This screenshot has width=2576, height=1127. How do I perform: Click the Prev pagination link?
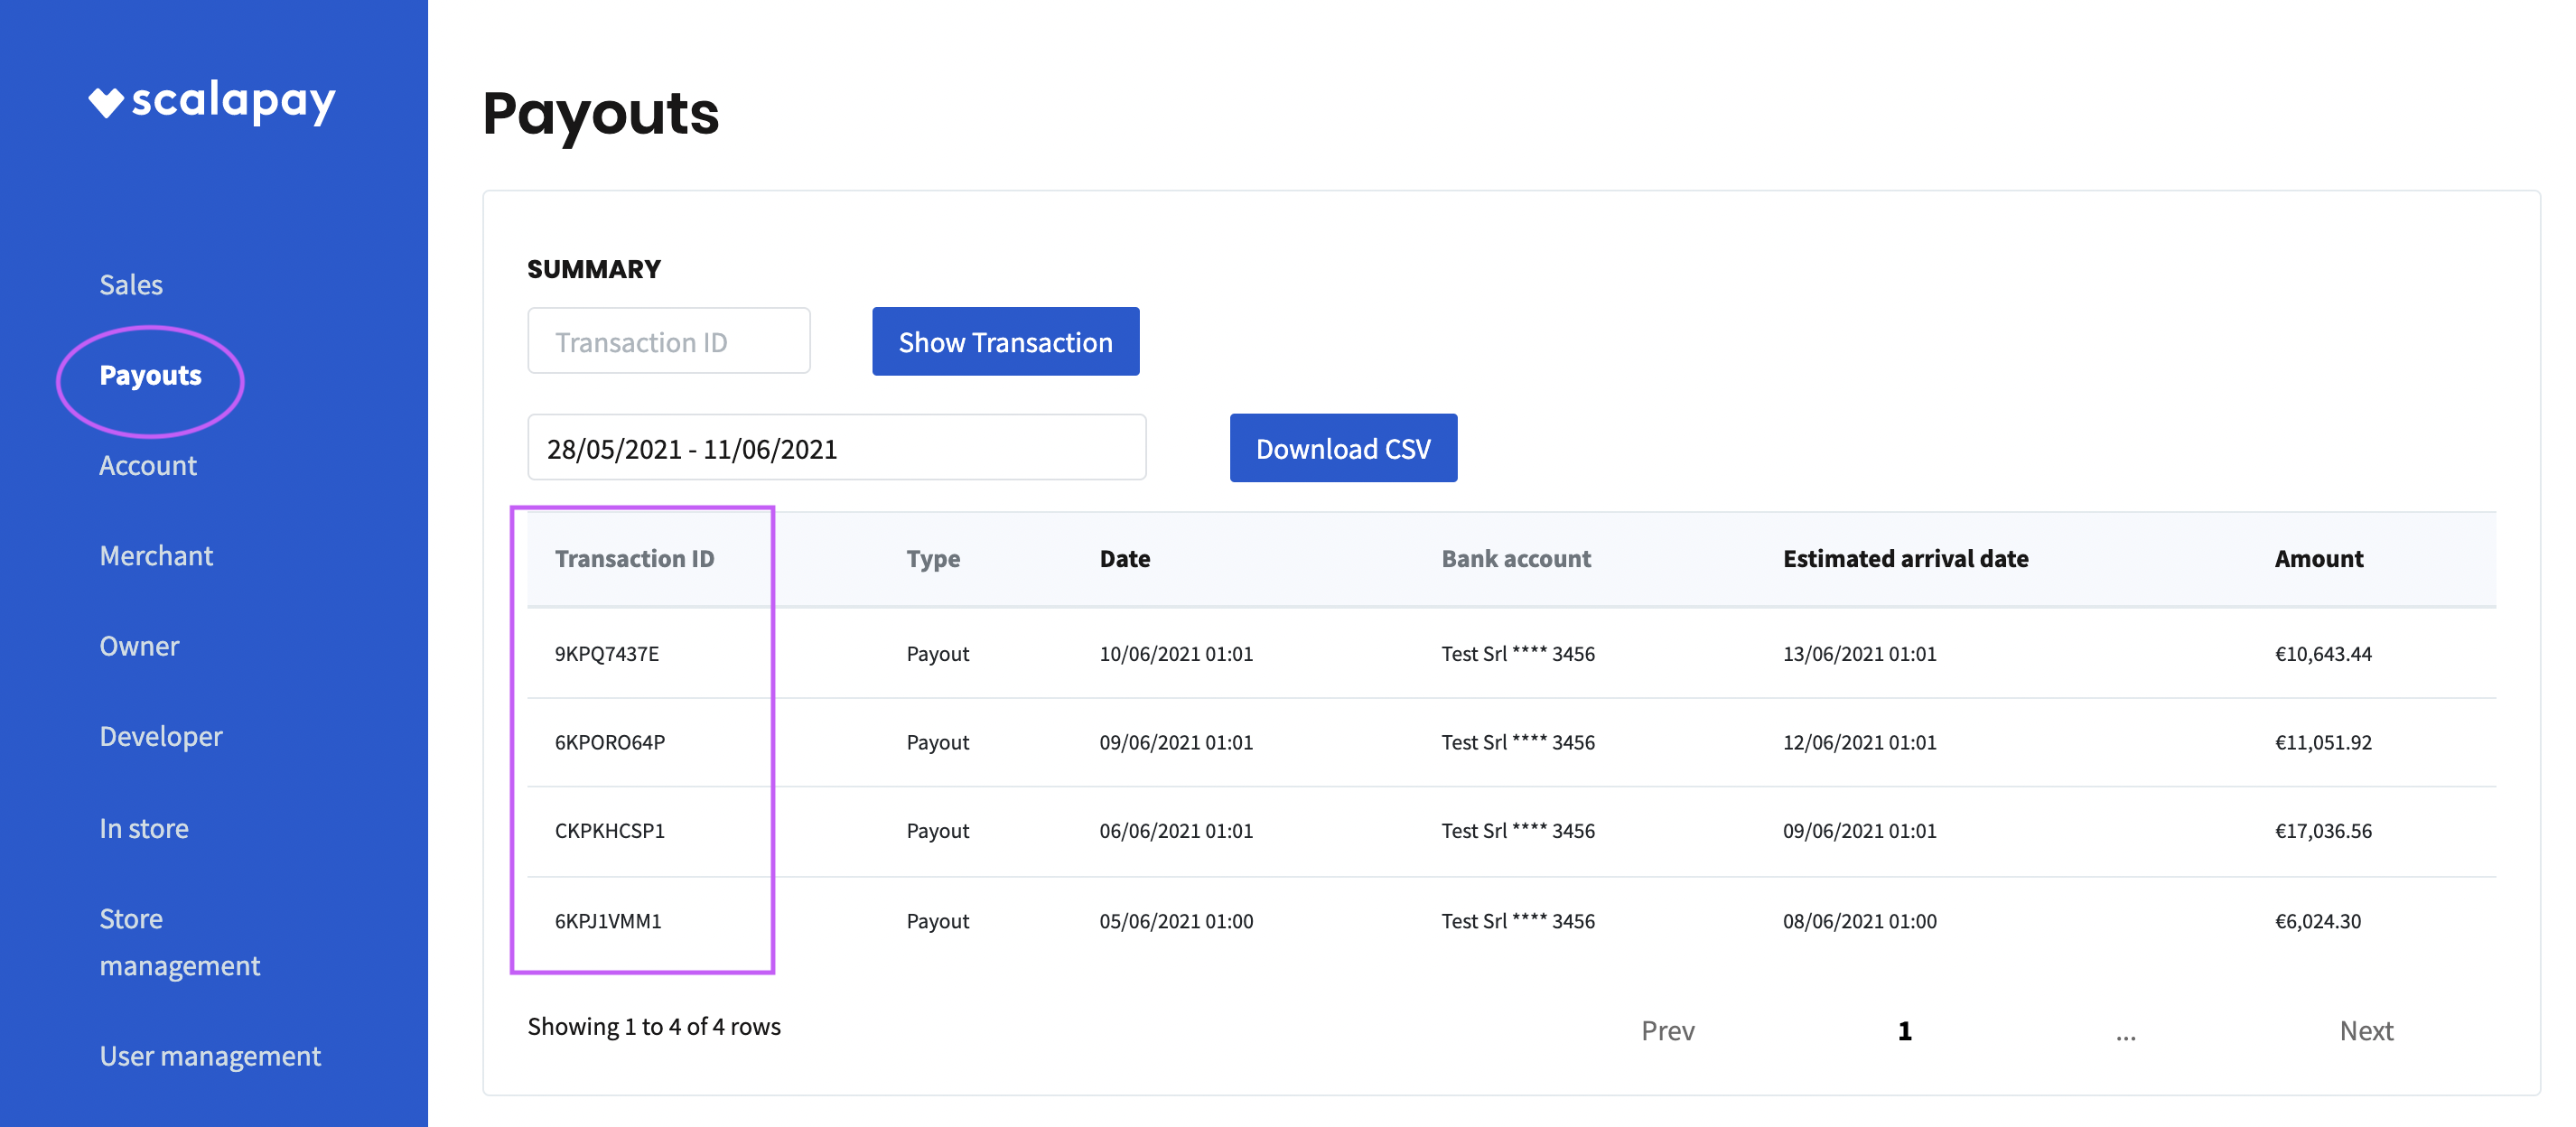pos(1667,1031)
